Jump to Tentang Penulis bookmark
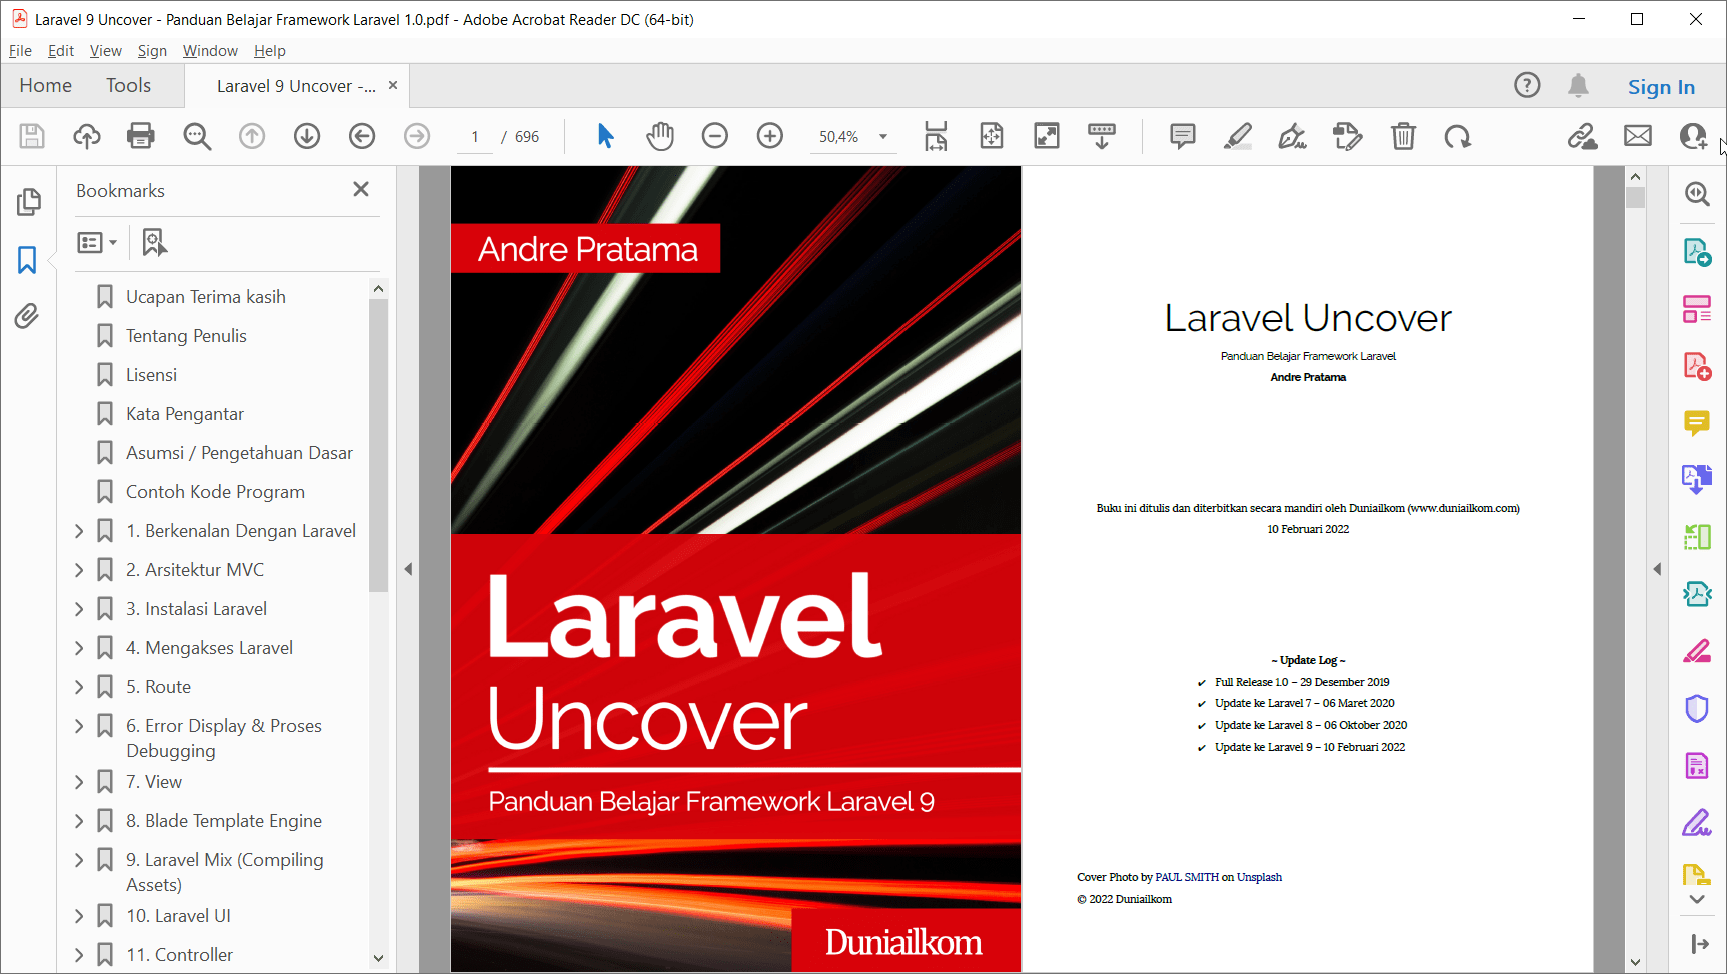Image resolution: width=1727 pixels, height=974 pixels. click(x=186, y=336)
